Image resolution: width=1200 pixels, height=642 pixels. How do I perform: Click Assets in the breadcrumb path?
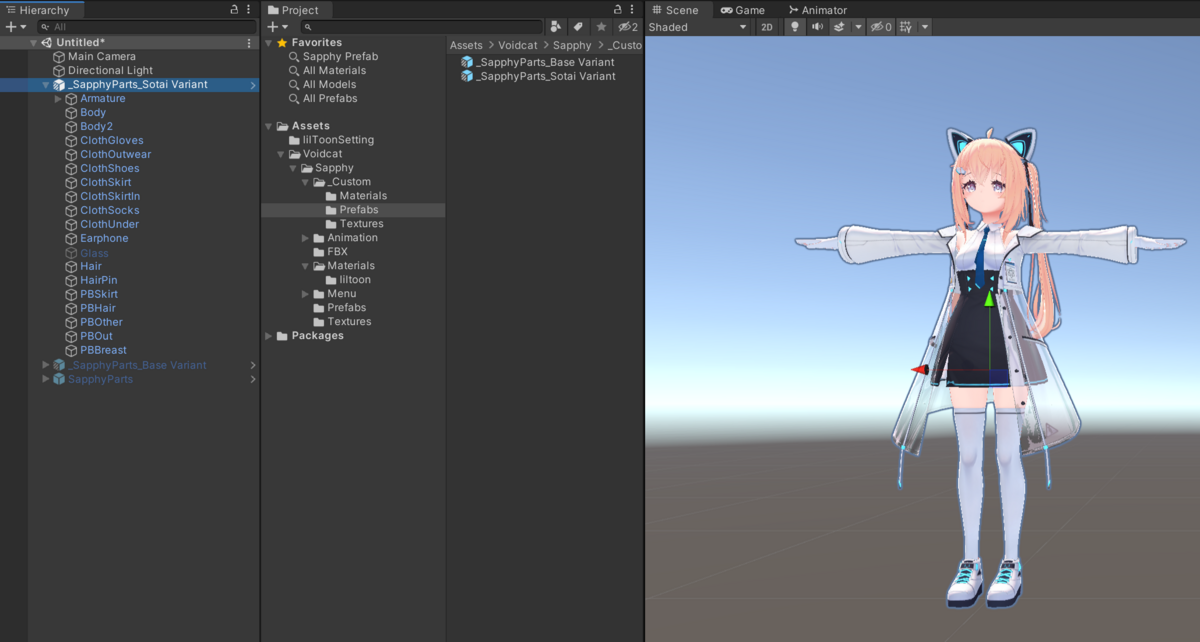(x=466, y=45)
